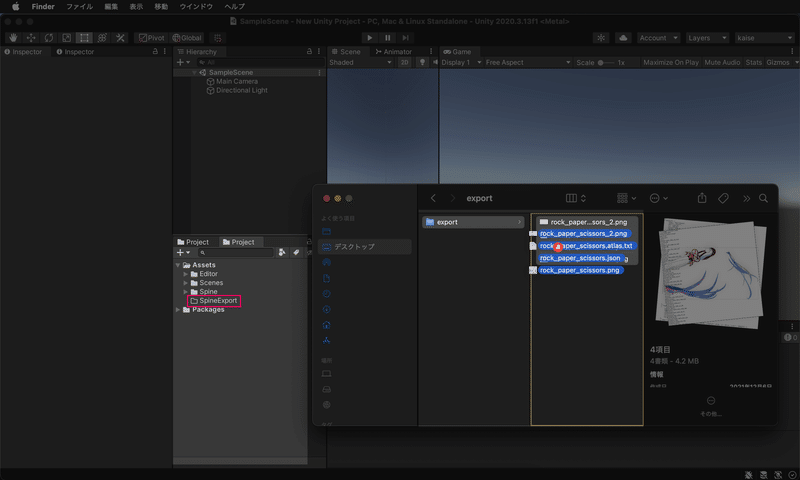The width and height of the screenshot is (800, 480).
Task: Open 編集 menu
Action: pyautogui.click(x=111, y=7)
